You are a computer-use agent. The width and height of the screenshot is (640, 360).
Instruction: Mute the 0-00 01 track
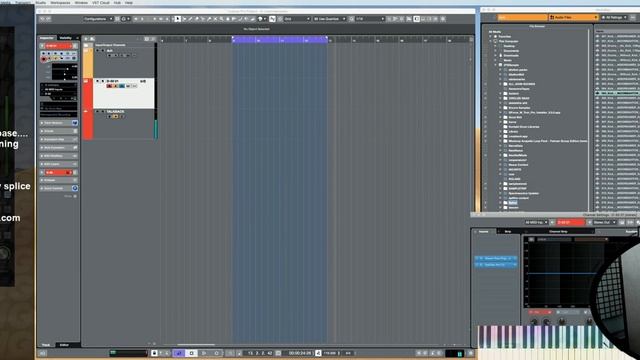[98, 81]
